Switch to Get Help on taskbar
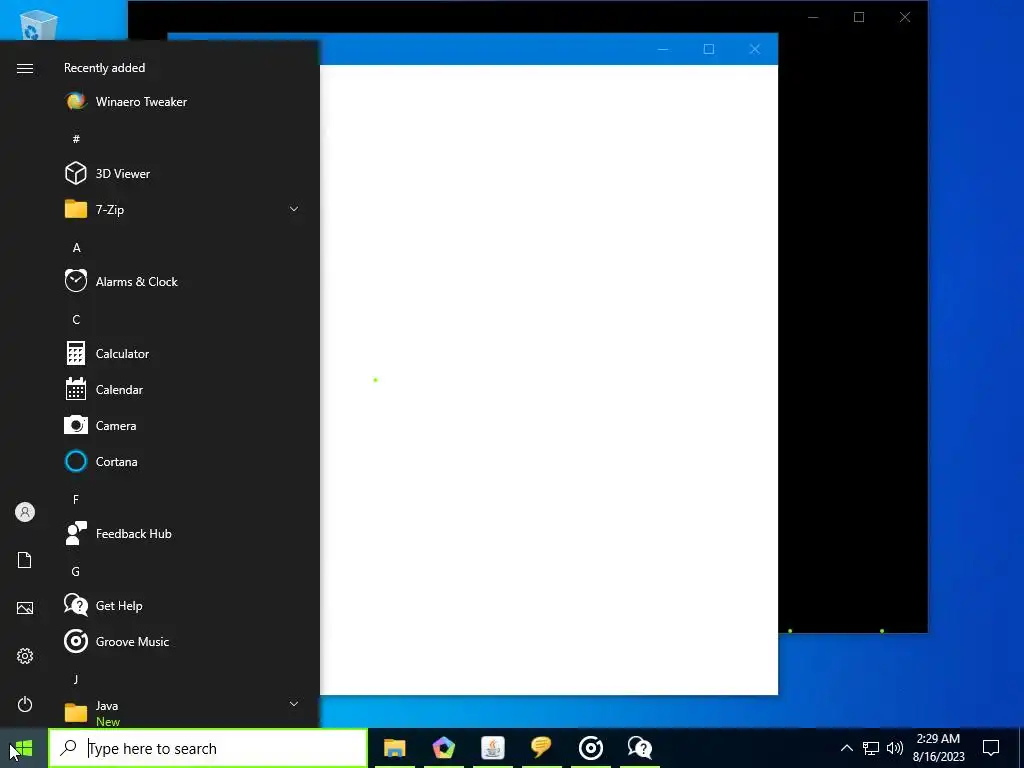The image size is (1024, 768). tap(639, 748)
